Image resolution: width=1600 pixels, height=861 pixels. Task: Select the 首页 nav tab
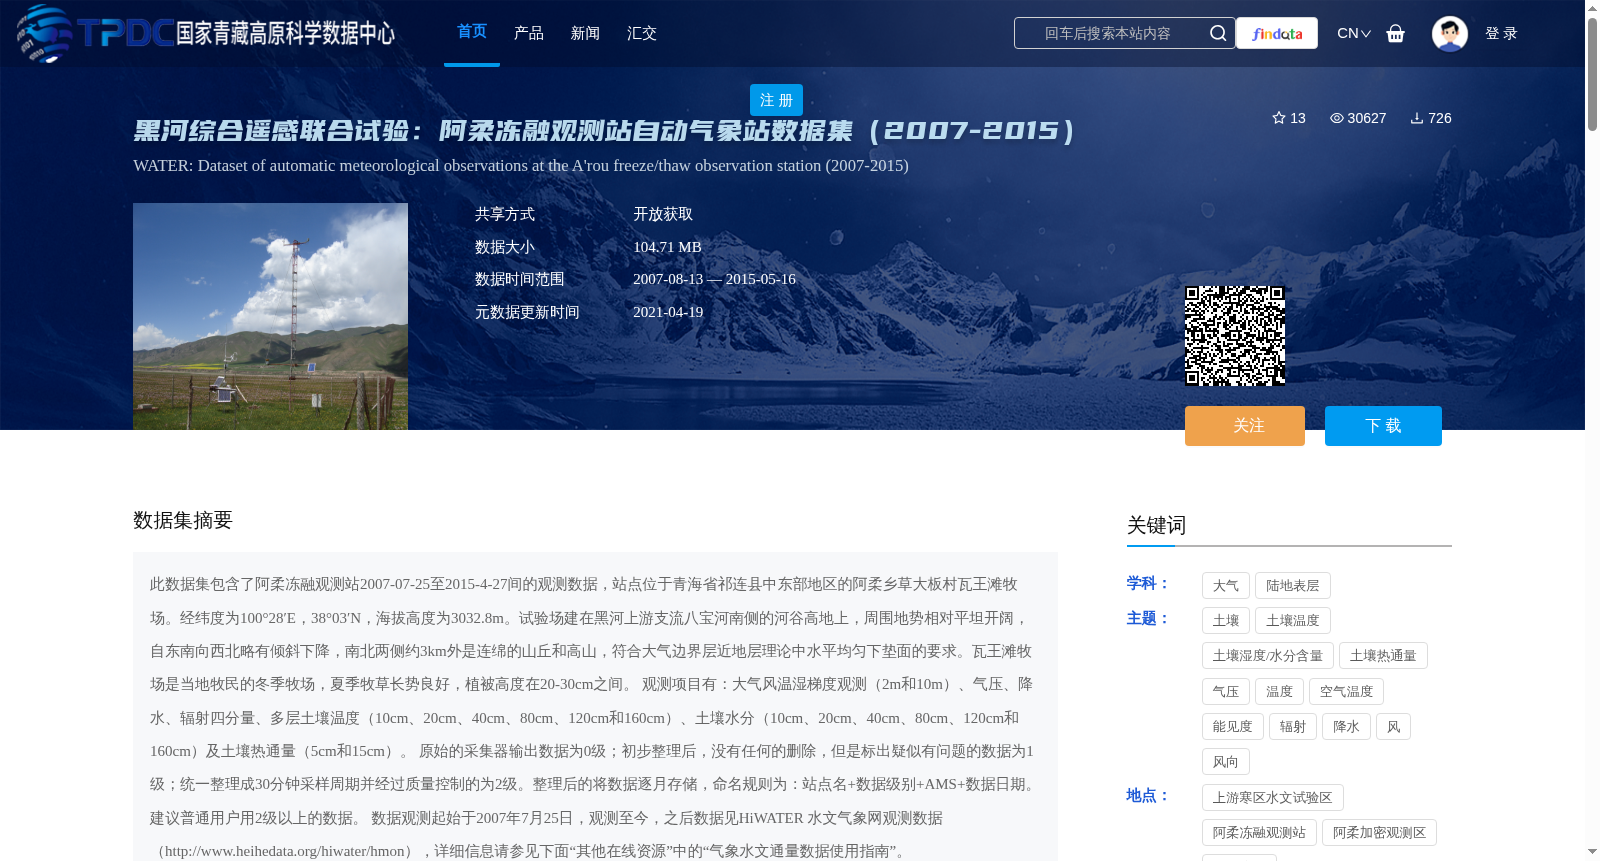pos(472,32)
